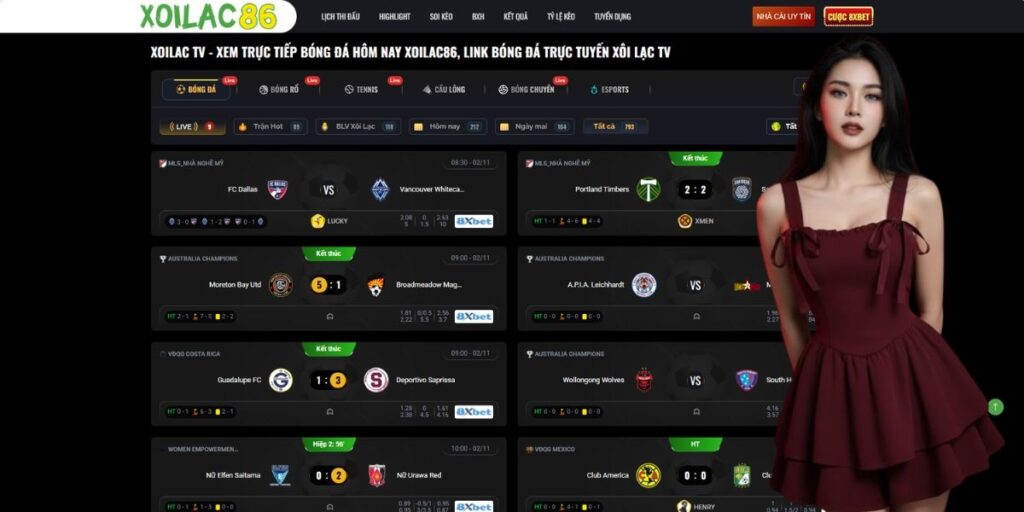Click the Club America team logo
Viewport: 1024px width, 512px height.
point(648,475)
